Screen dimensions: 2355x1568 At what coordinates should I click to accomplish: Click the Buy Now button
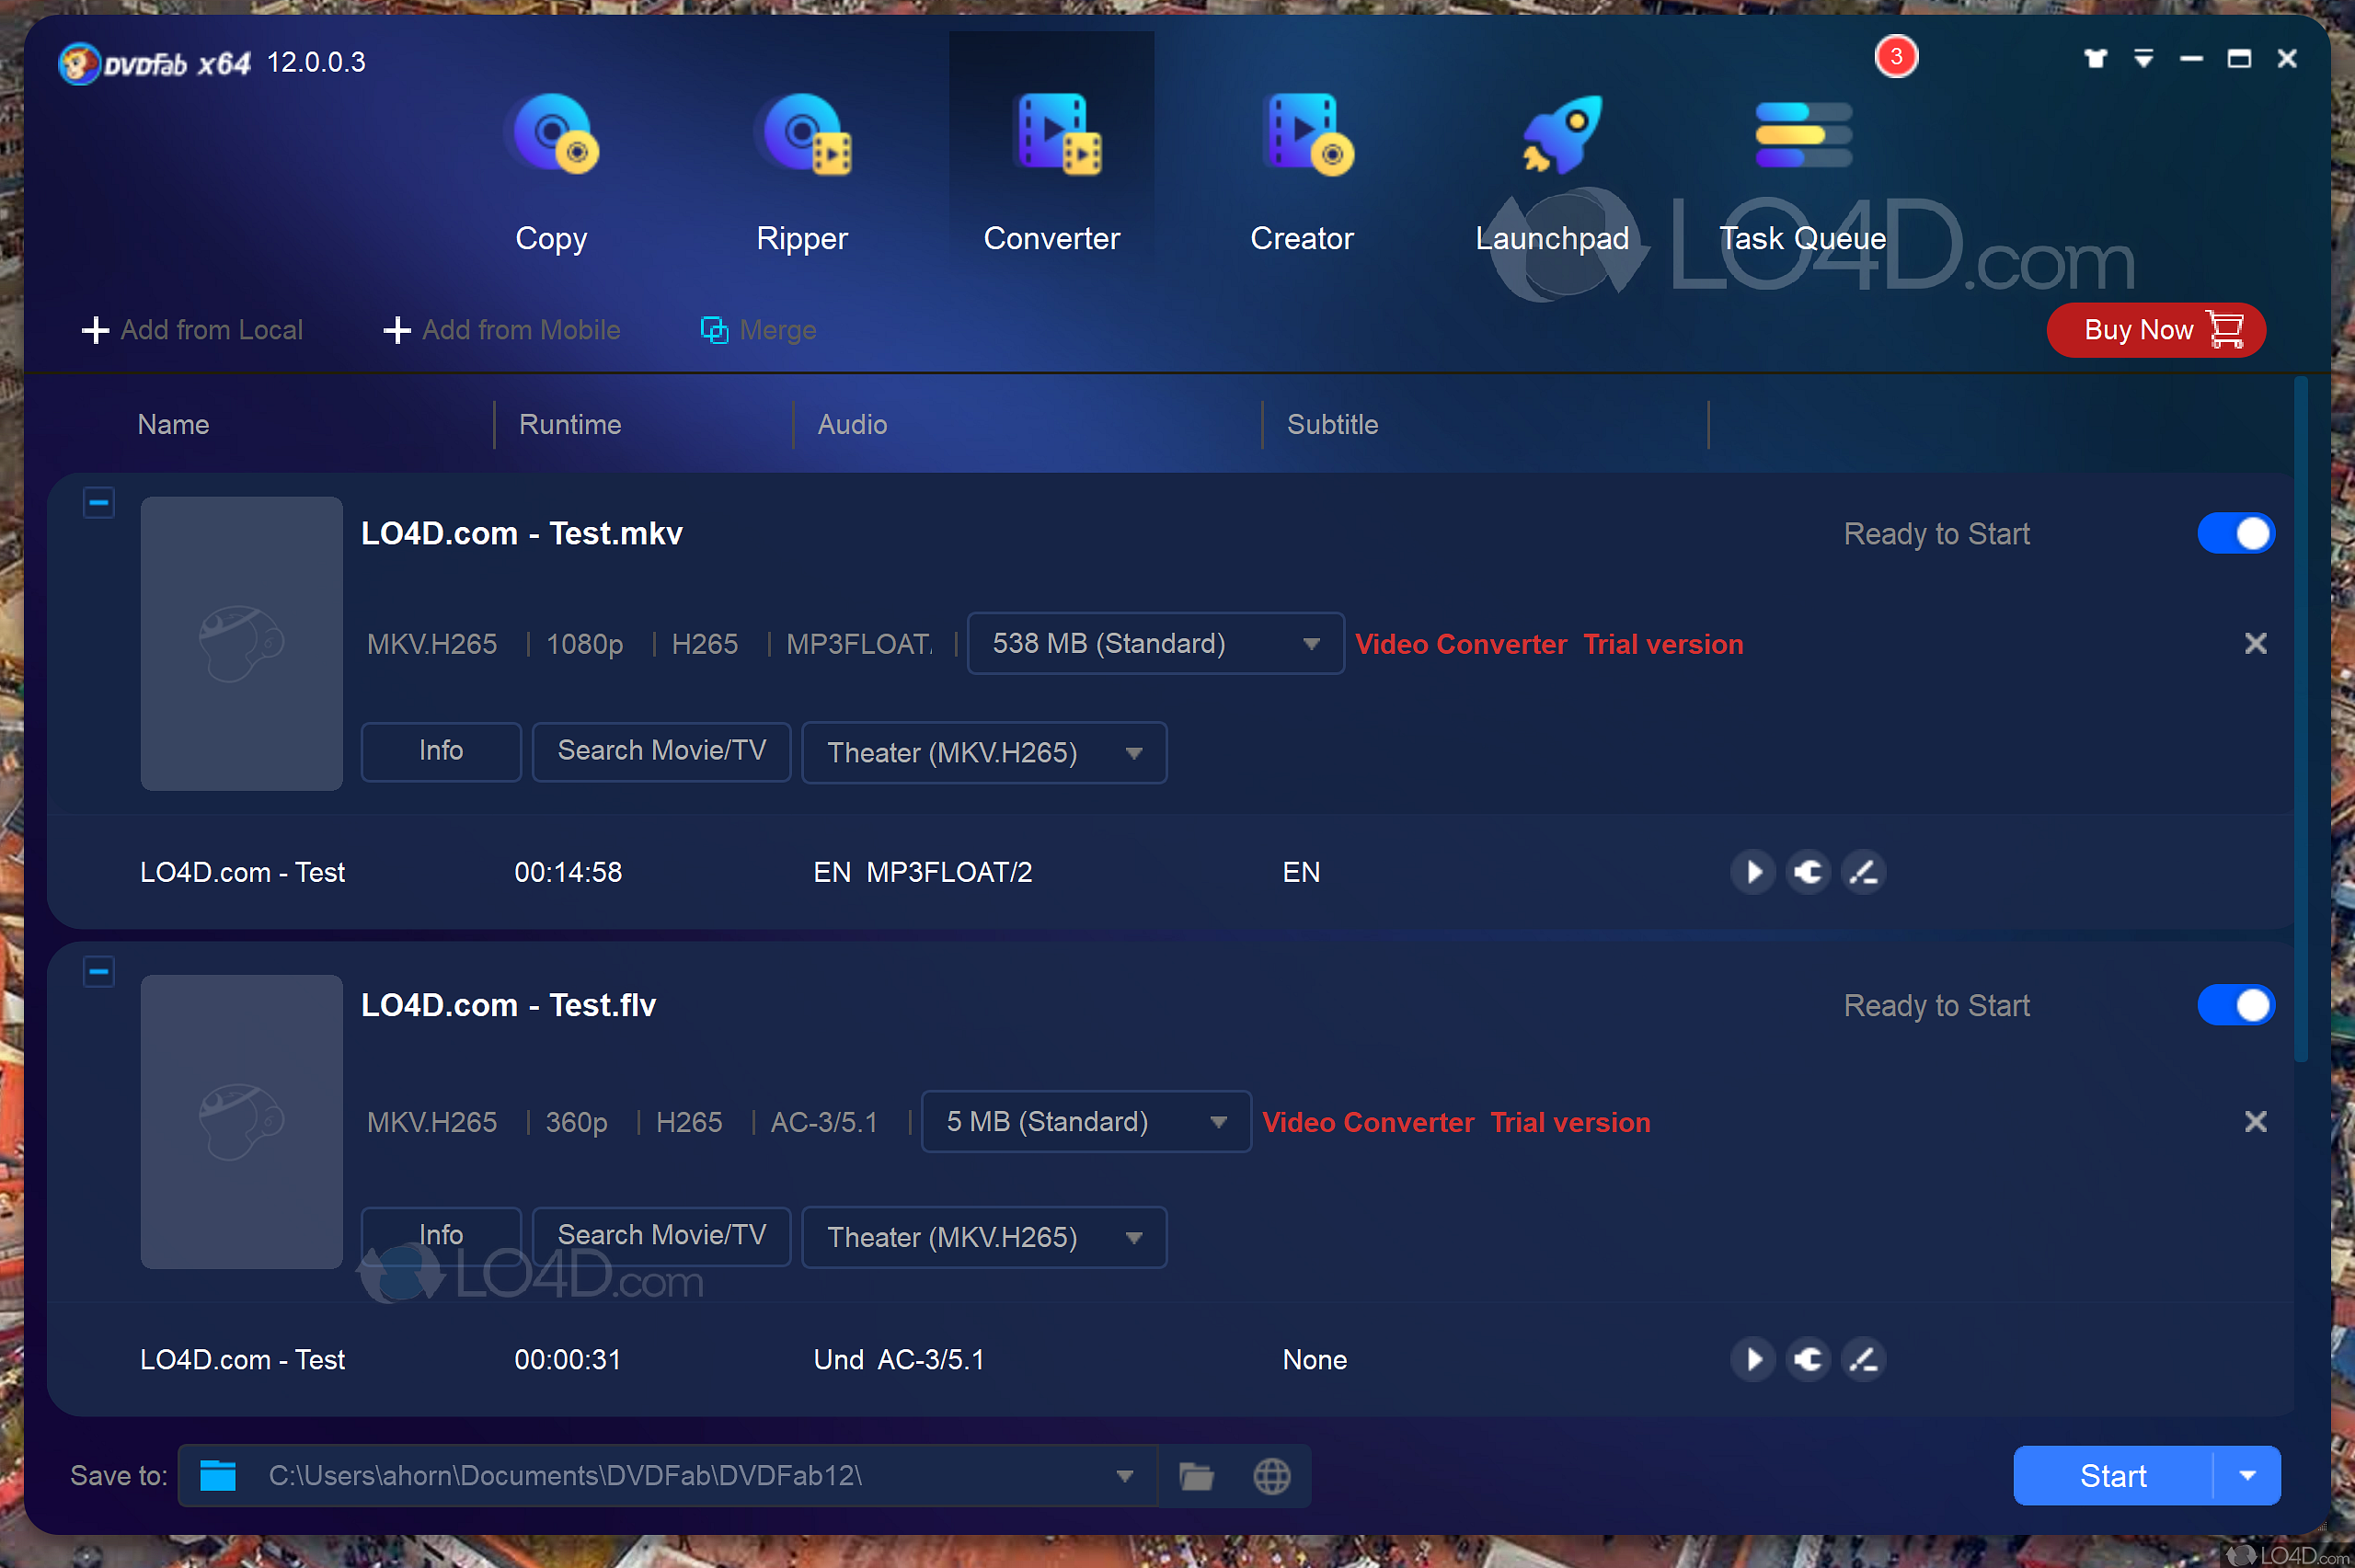click(x=2155, y=330)
